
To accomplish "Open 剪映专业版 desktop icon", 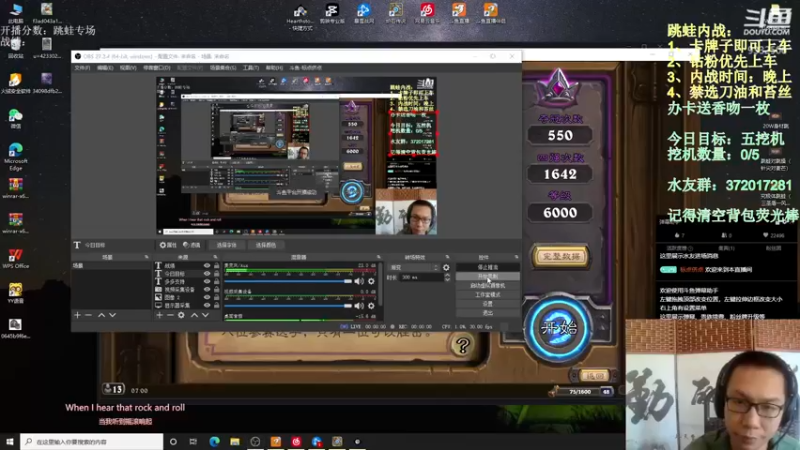I will tap(332, 14).
